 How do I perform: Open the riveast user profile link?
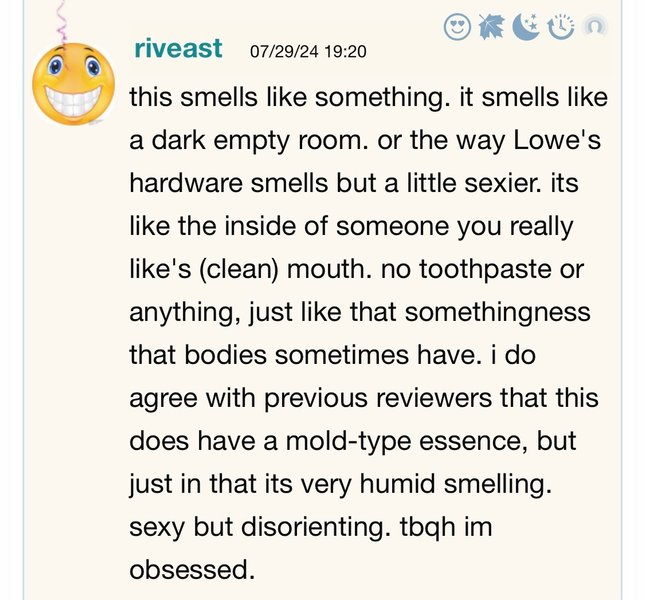(x=178, y=49)
